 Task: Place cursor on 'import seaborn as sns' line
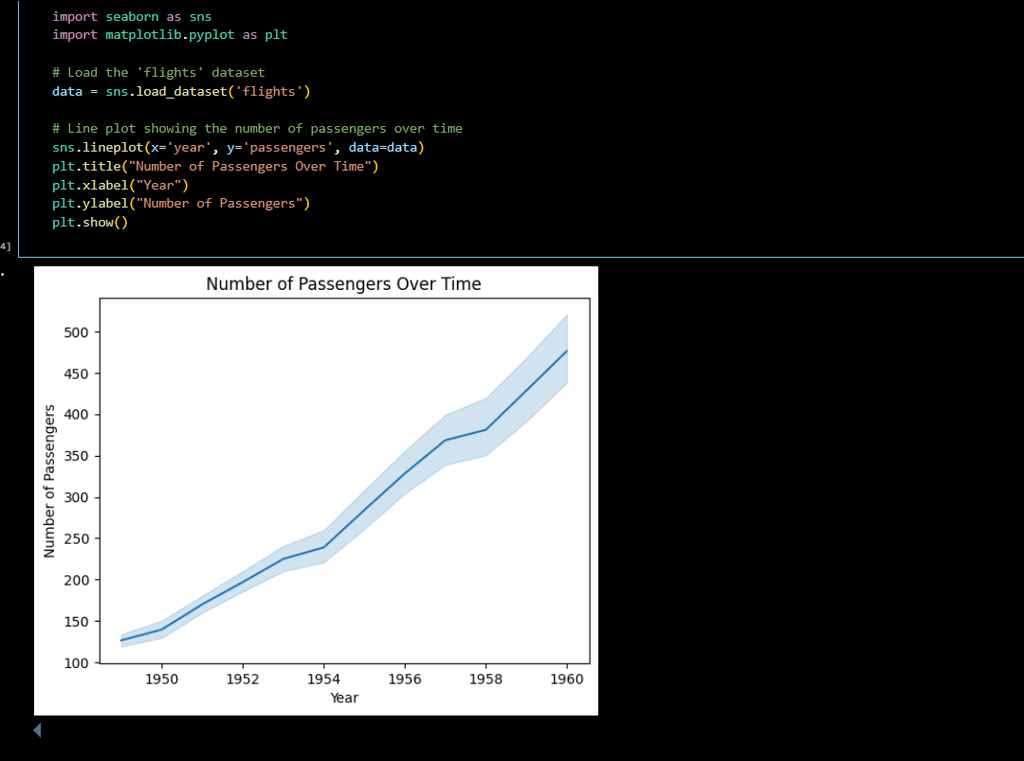pyautogui.click(x=132, y=16)
